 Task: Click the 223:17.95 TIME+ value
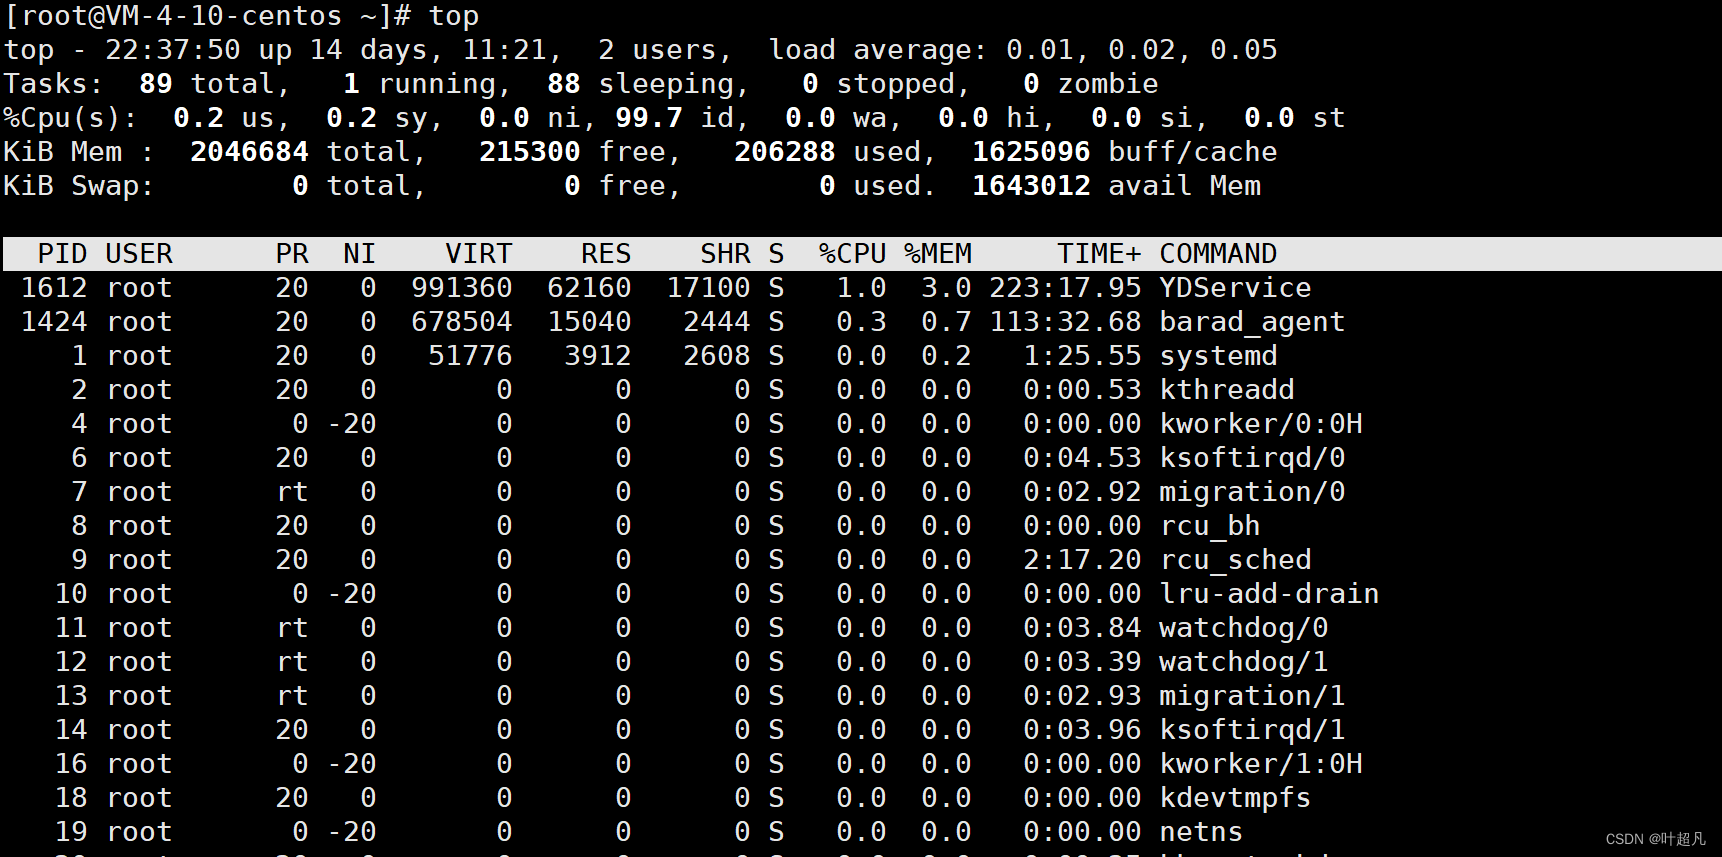click(1065, 288)
